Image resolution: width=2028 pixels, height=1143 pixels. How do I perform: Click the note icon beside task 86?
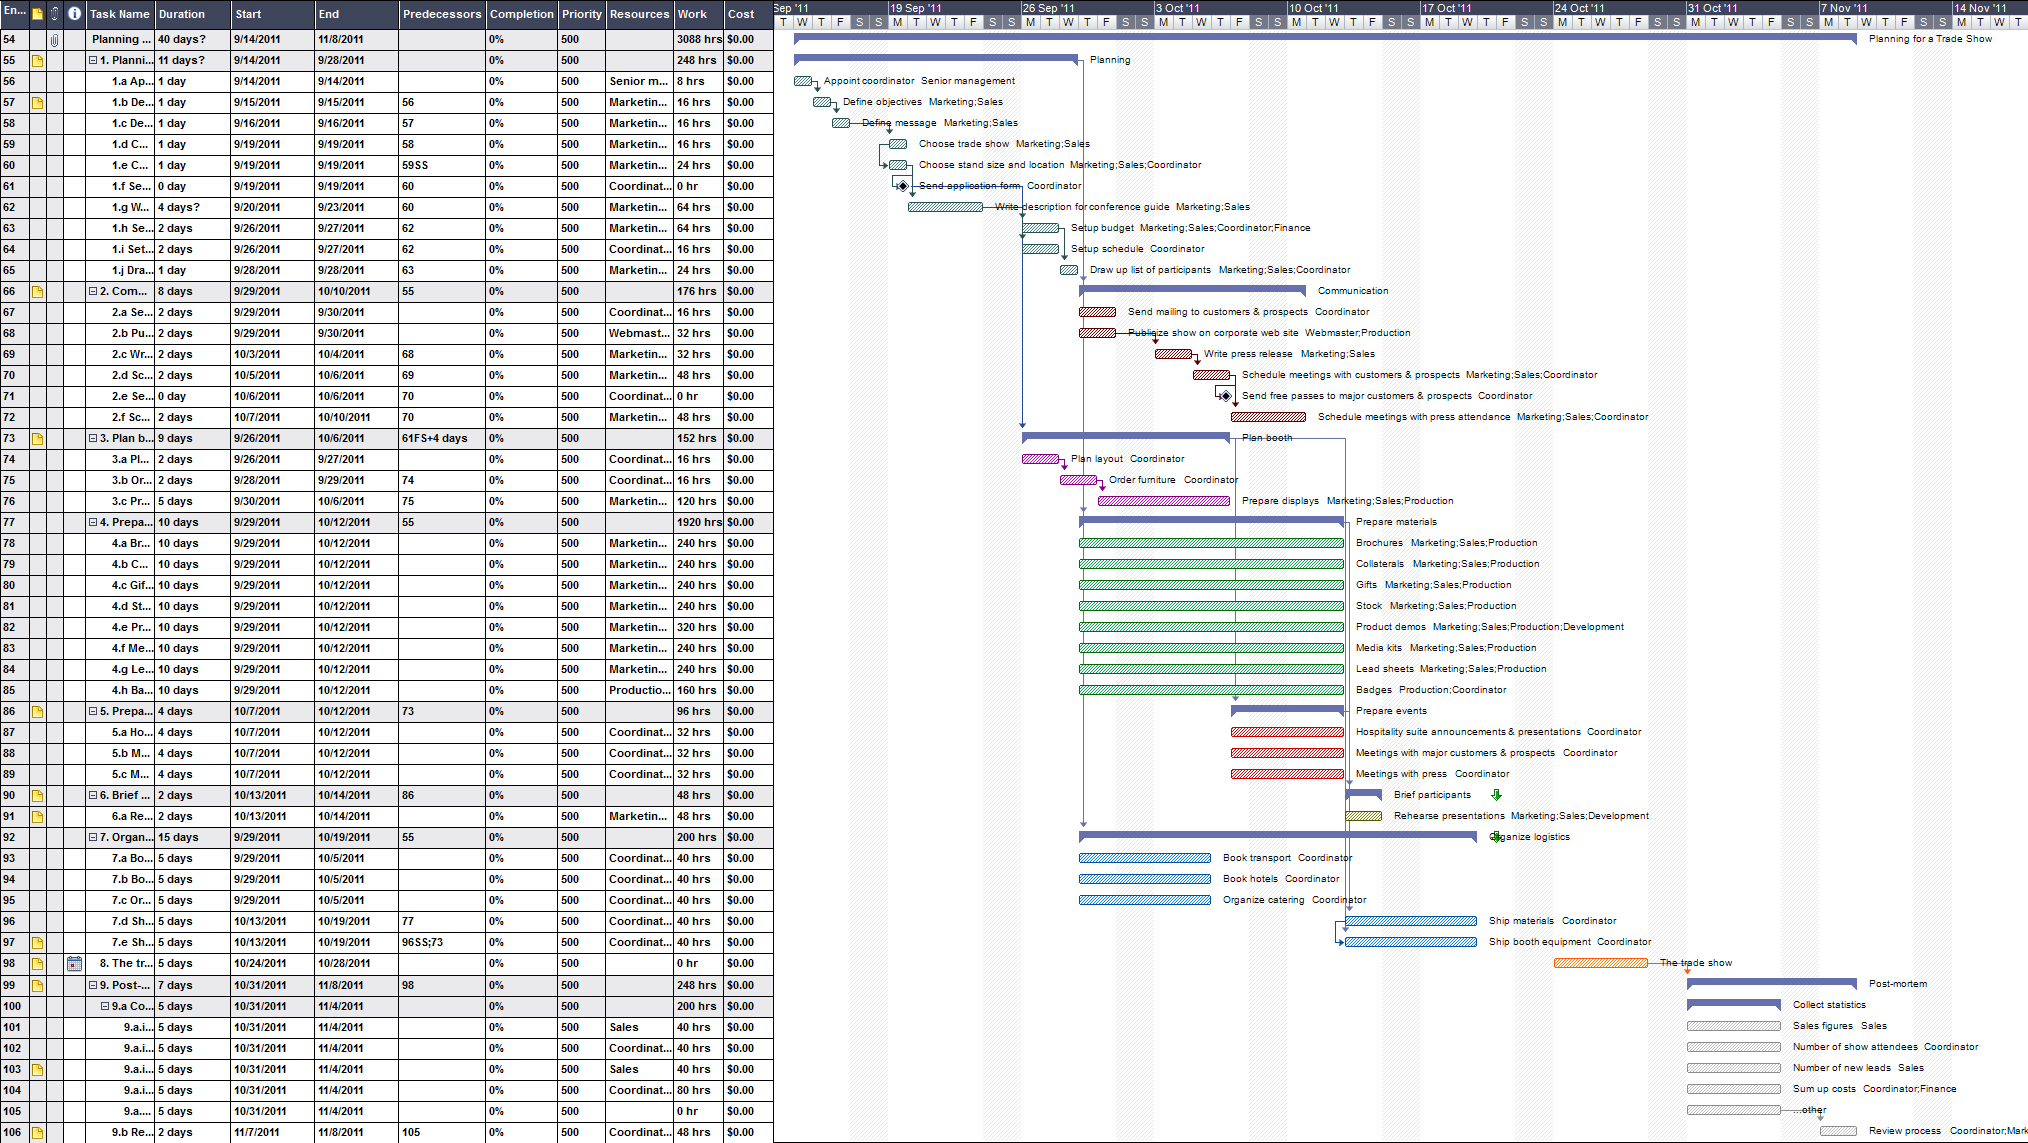click(35, 711)
